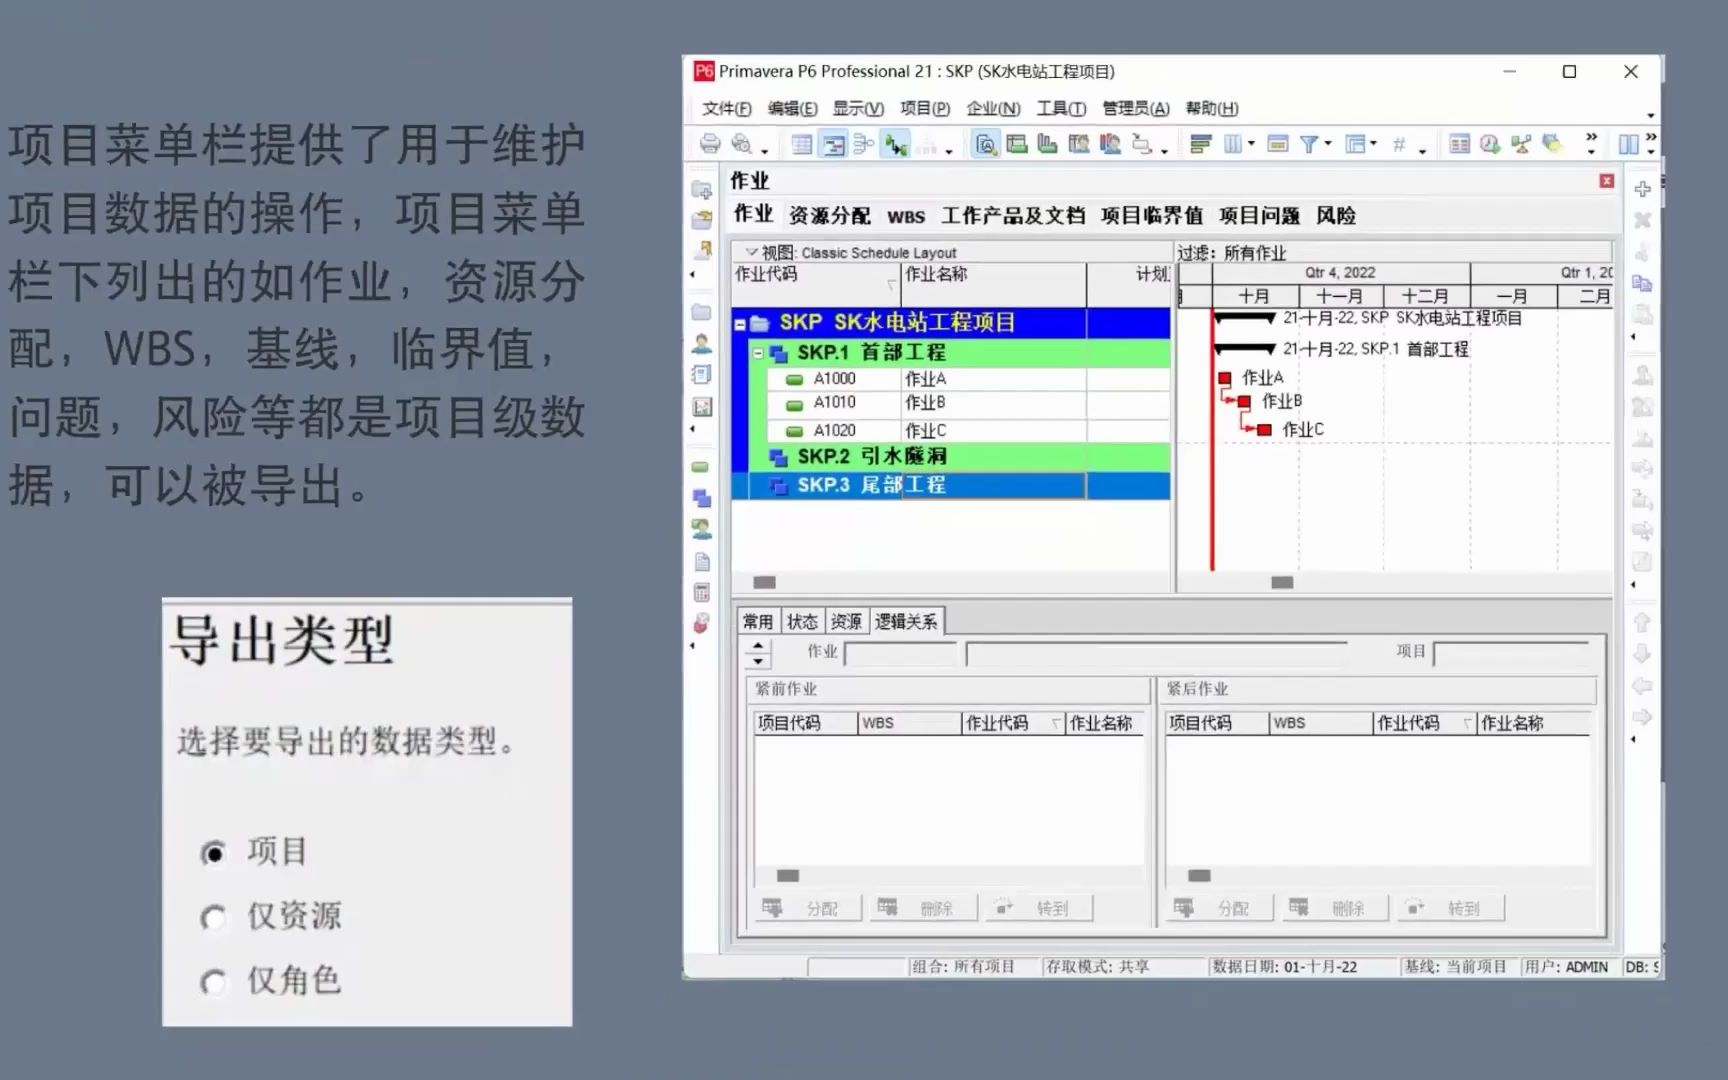Open Resource Assignments icon in left sidebar
Screen dimensions: 1728x1080
(x=702, y=529)
